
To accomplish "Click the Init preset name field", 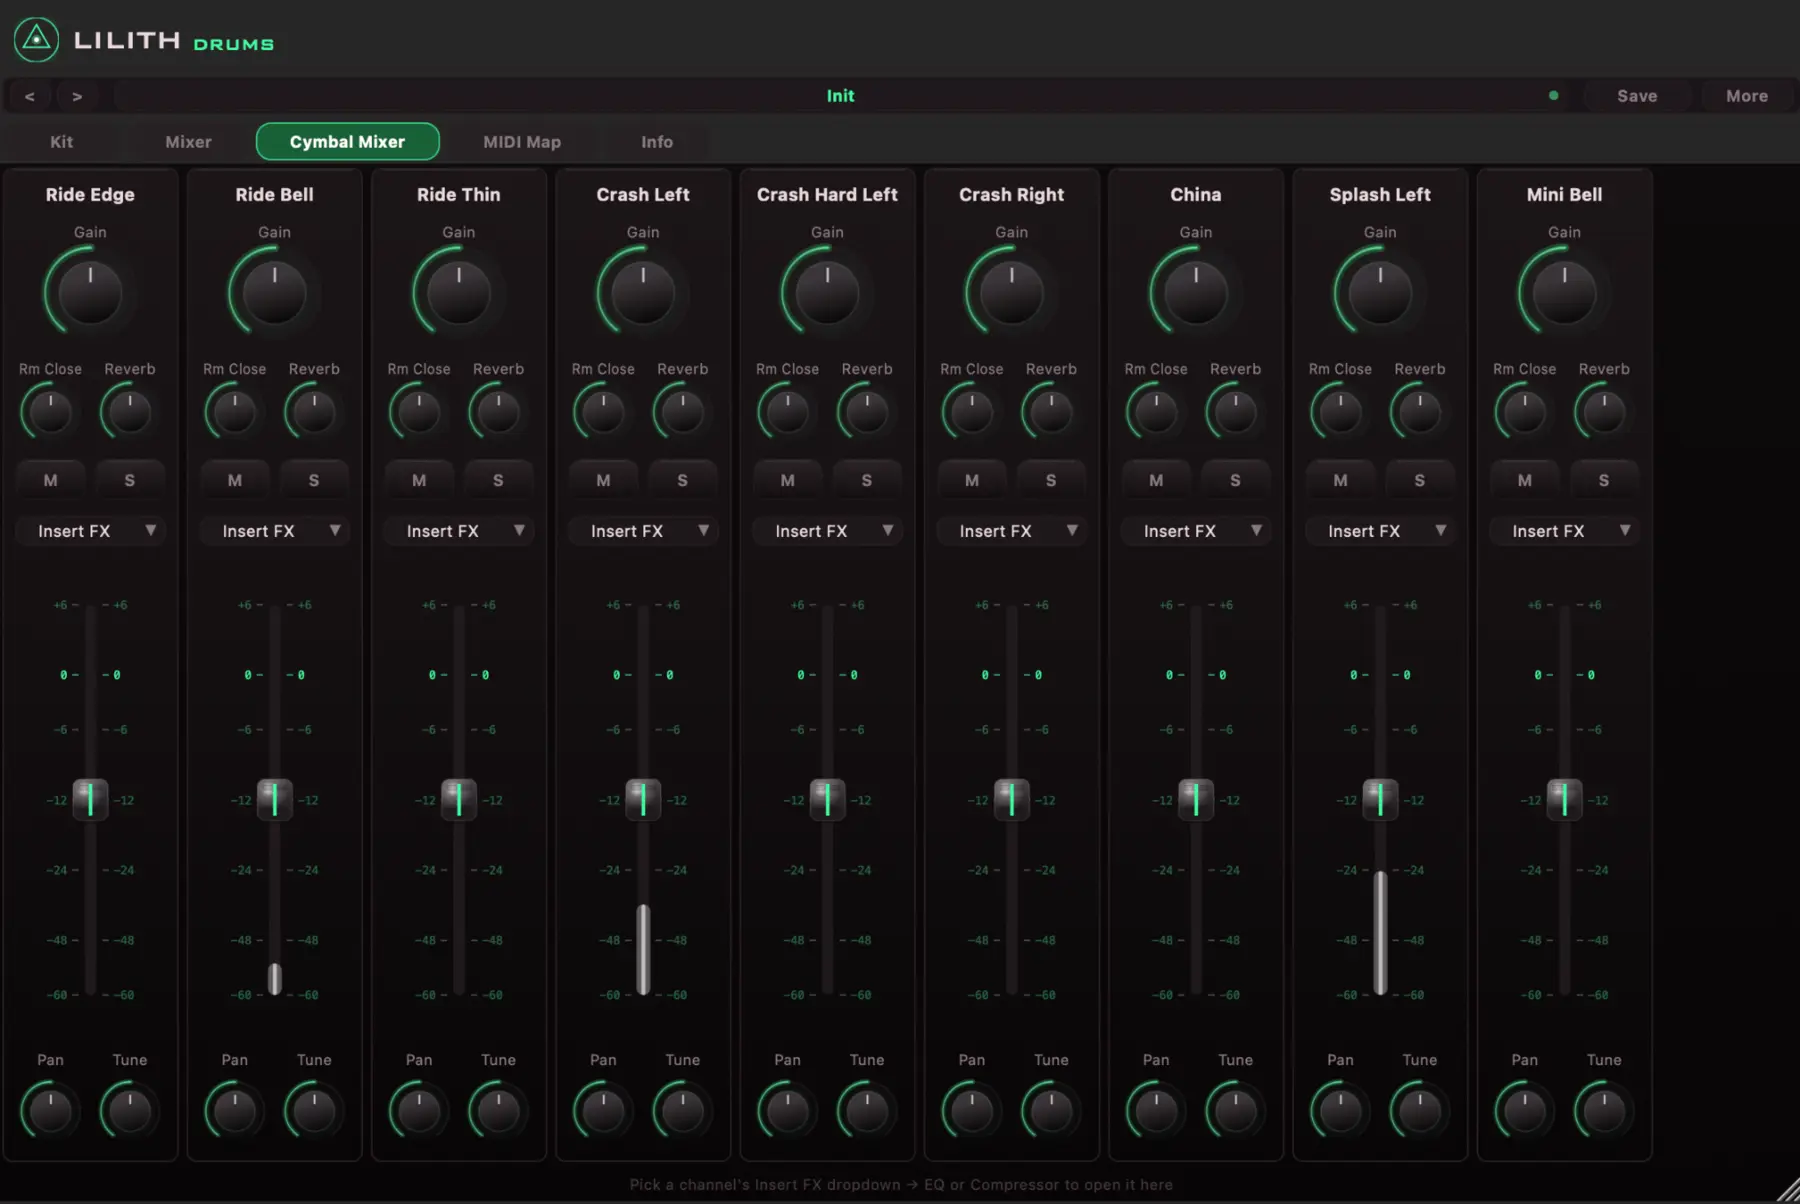I will [x=840, y=96].
